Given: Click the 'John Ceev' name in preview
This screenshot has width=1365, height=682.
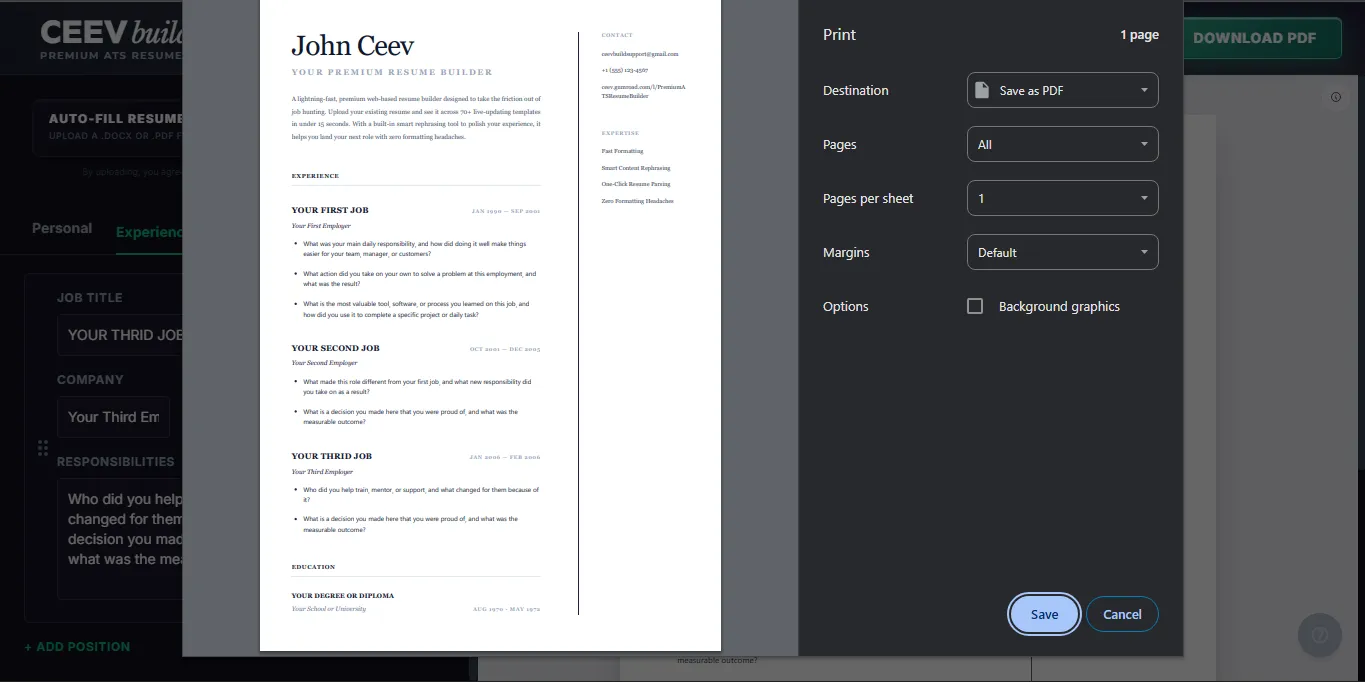Looking at the screenshot, I should [x=352, y=45].
